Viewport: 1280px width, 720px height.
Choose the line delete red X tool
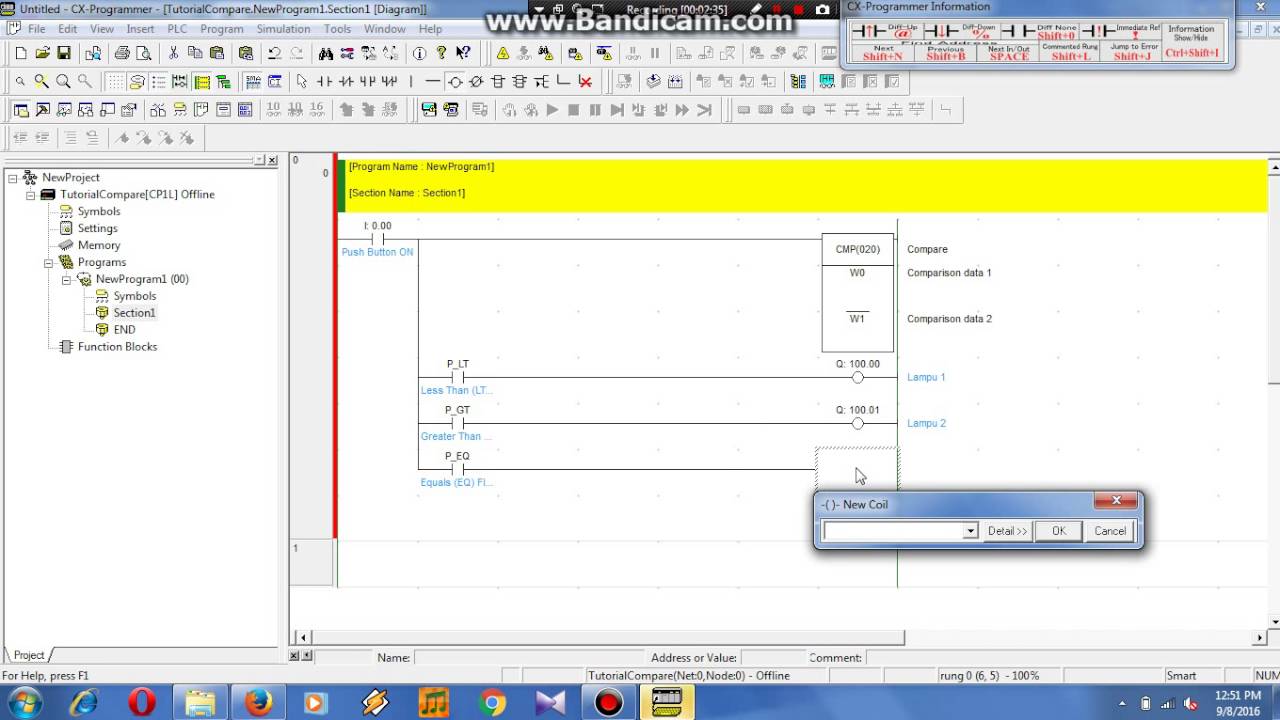[x=585, y=82]
